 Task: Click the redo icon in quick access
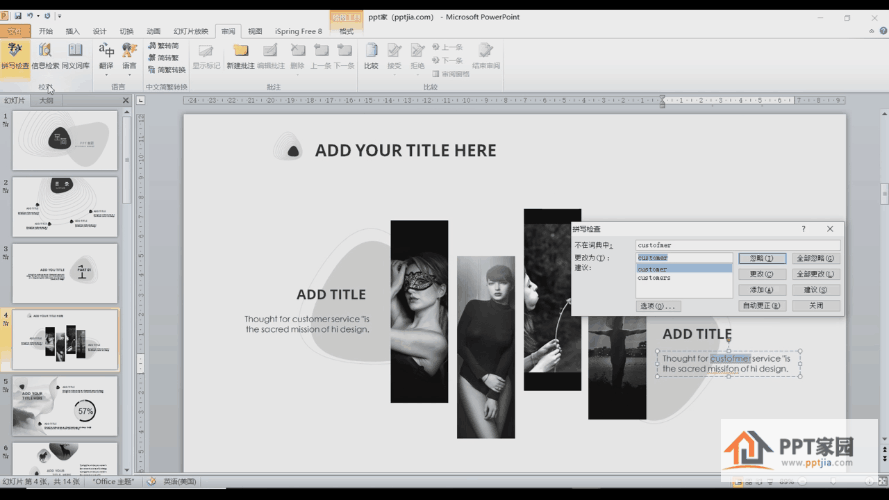47,16
